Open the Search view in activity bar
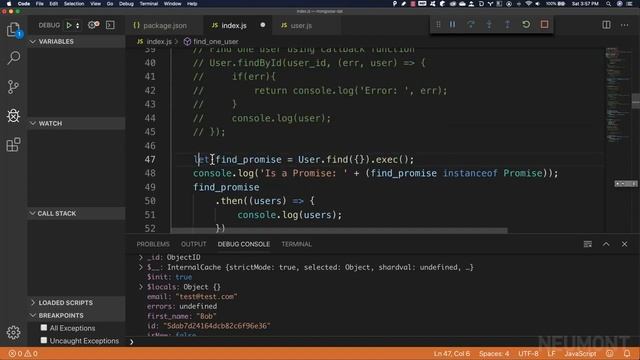 pyautogui.click(x=13, y=58)
